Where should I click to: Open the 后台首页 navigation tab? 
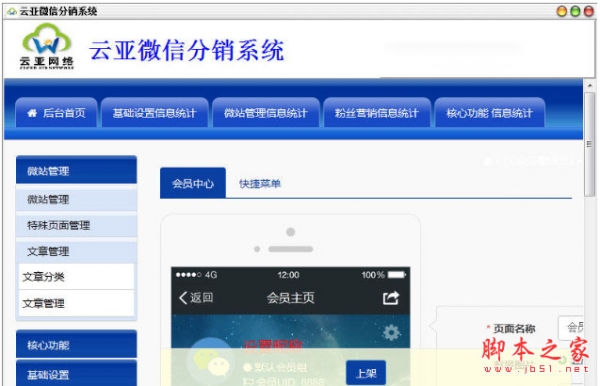pos(56,112)
